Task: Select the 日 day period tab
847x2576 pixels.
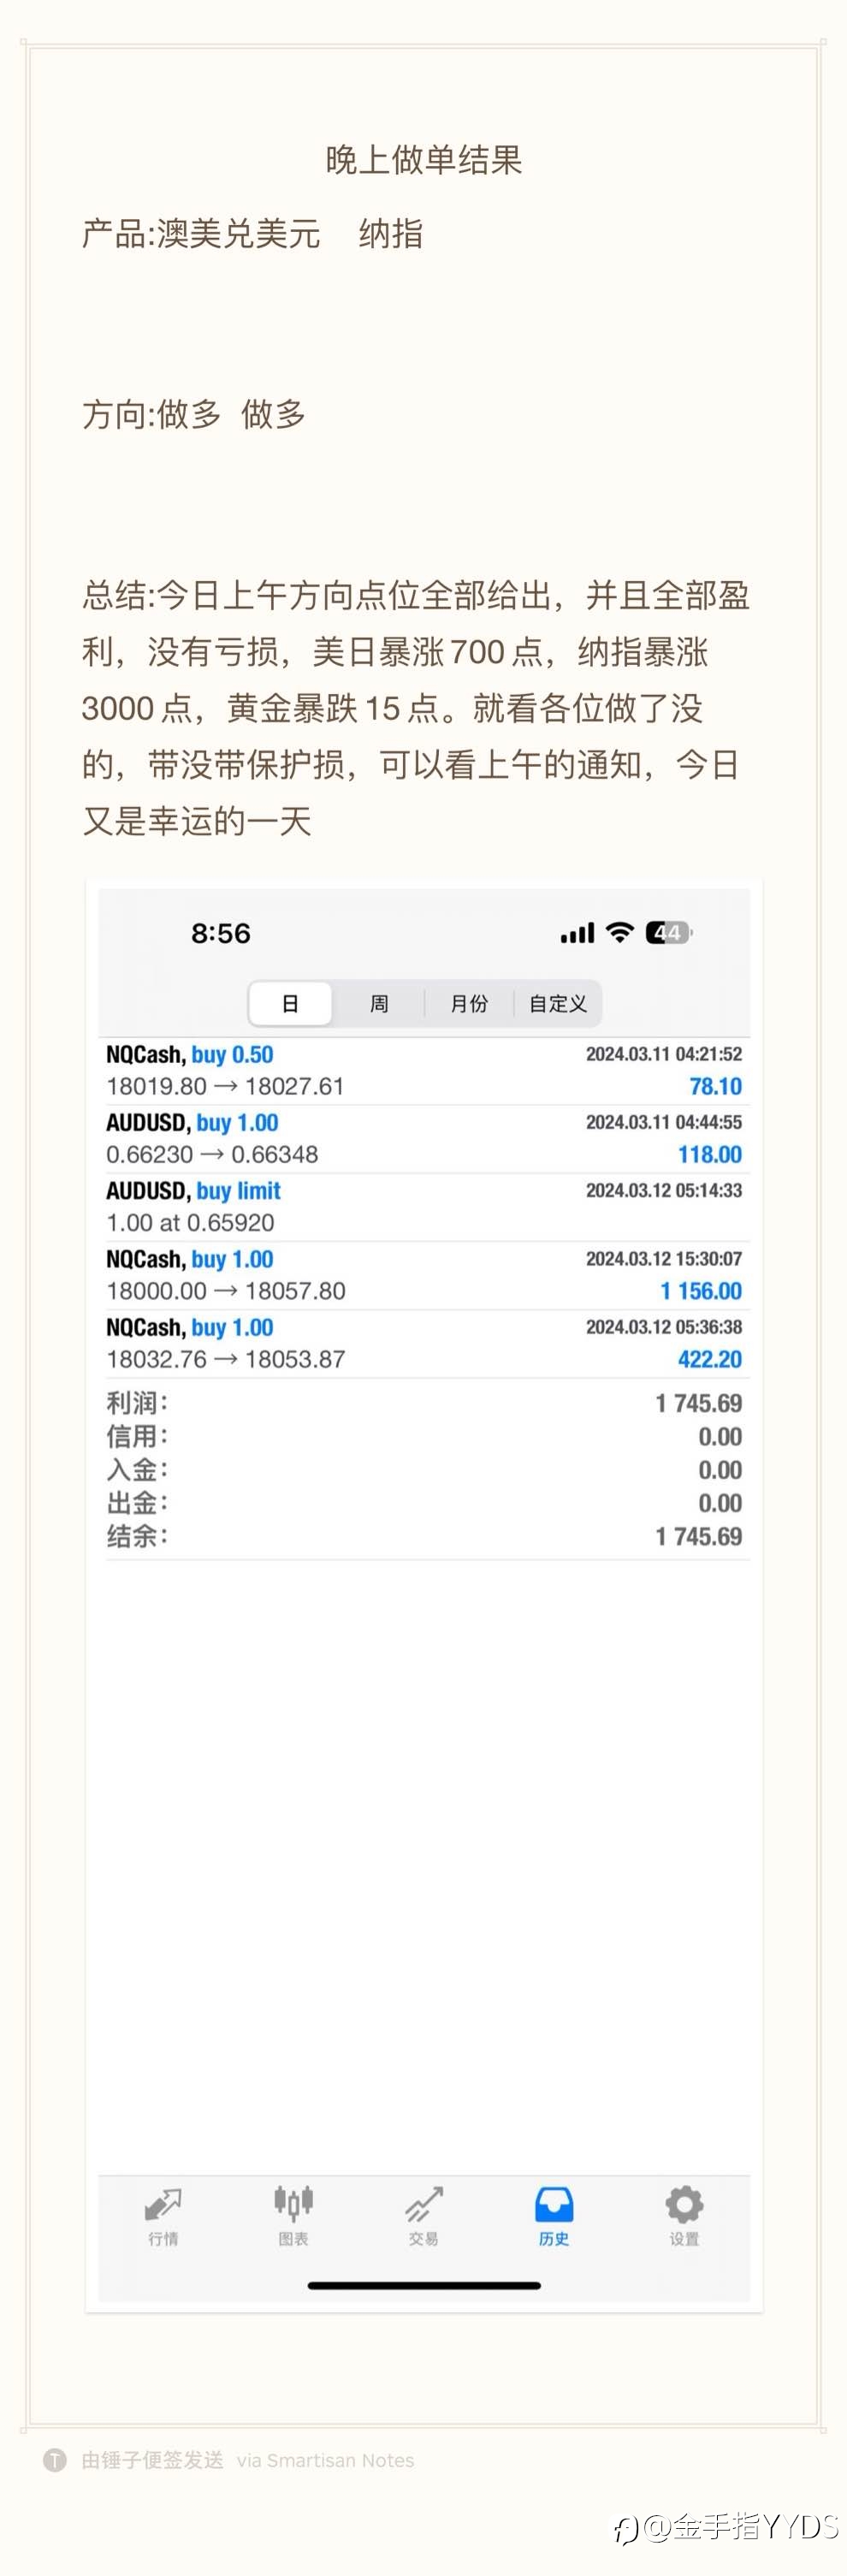Action: tap(290, 1003)
